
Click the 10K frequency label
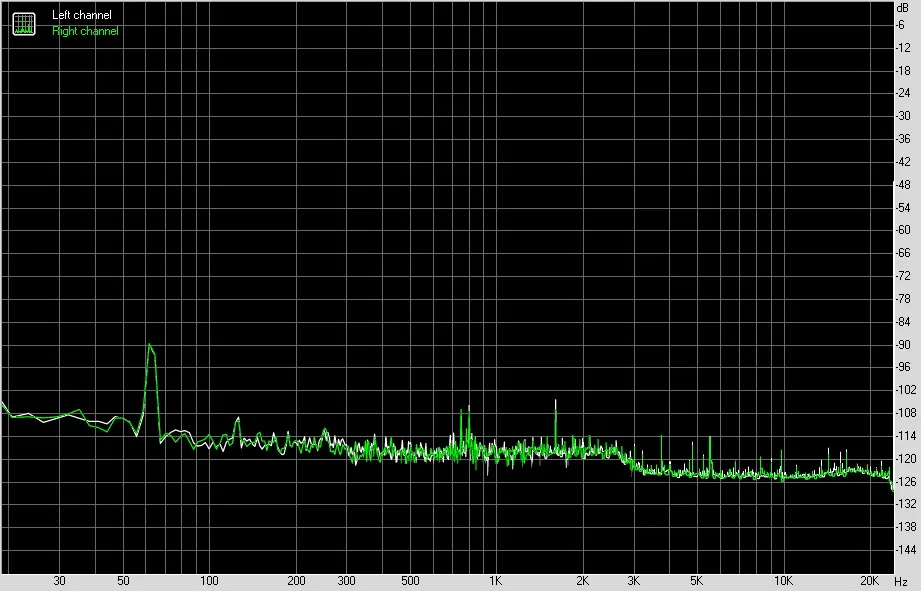click(783, 581)
